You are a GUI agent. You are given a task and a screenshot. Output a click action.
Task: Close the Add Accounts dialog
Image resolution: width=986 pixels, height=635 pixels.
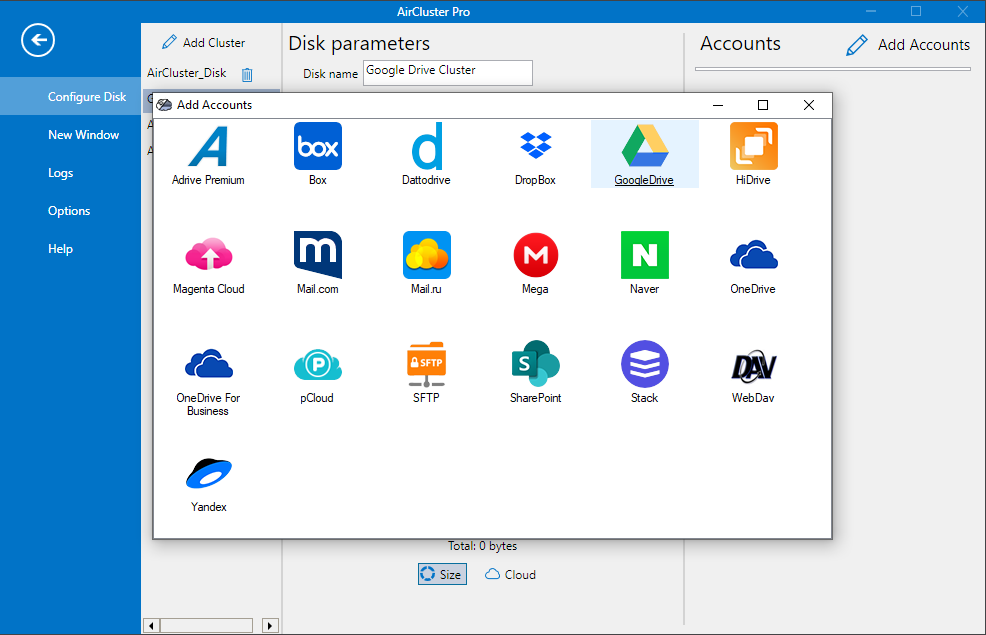(x=809, y=105)
